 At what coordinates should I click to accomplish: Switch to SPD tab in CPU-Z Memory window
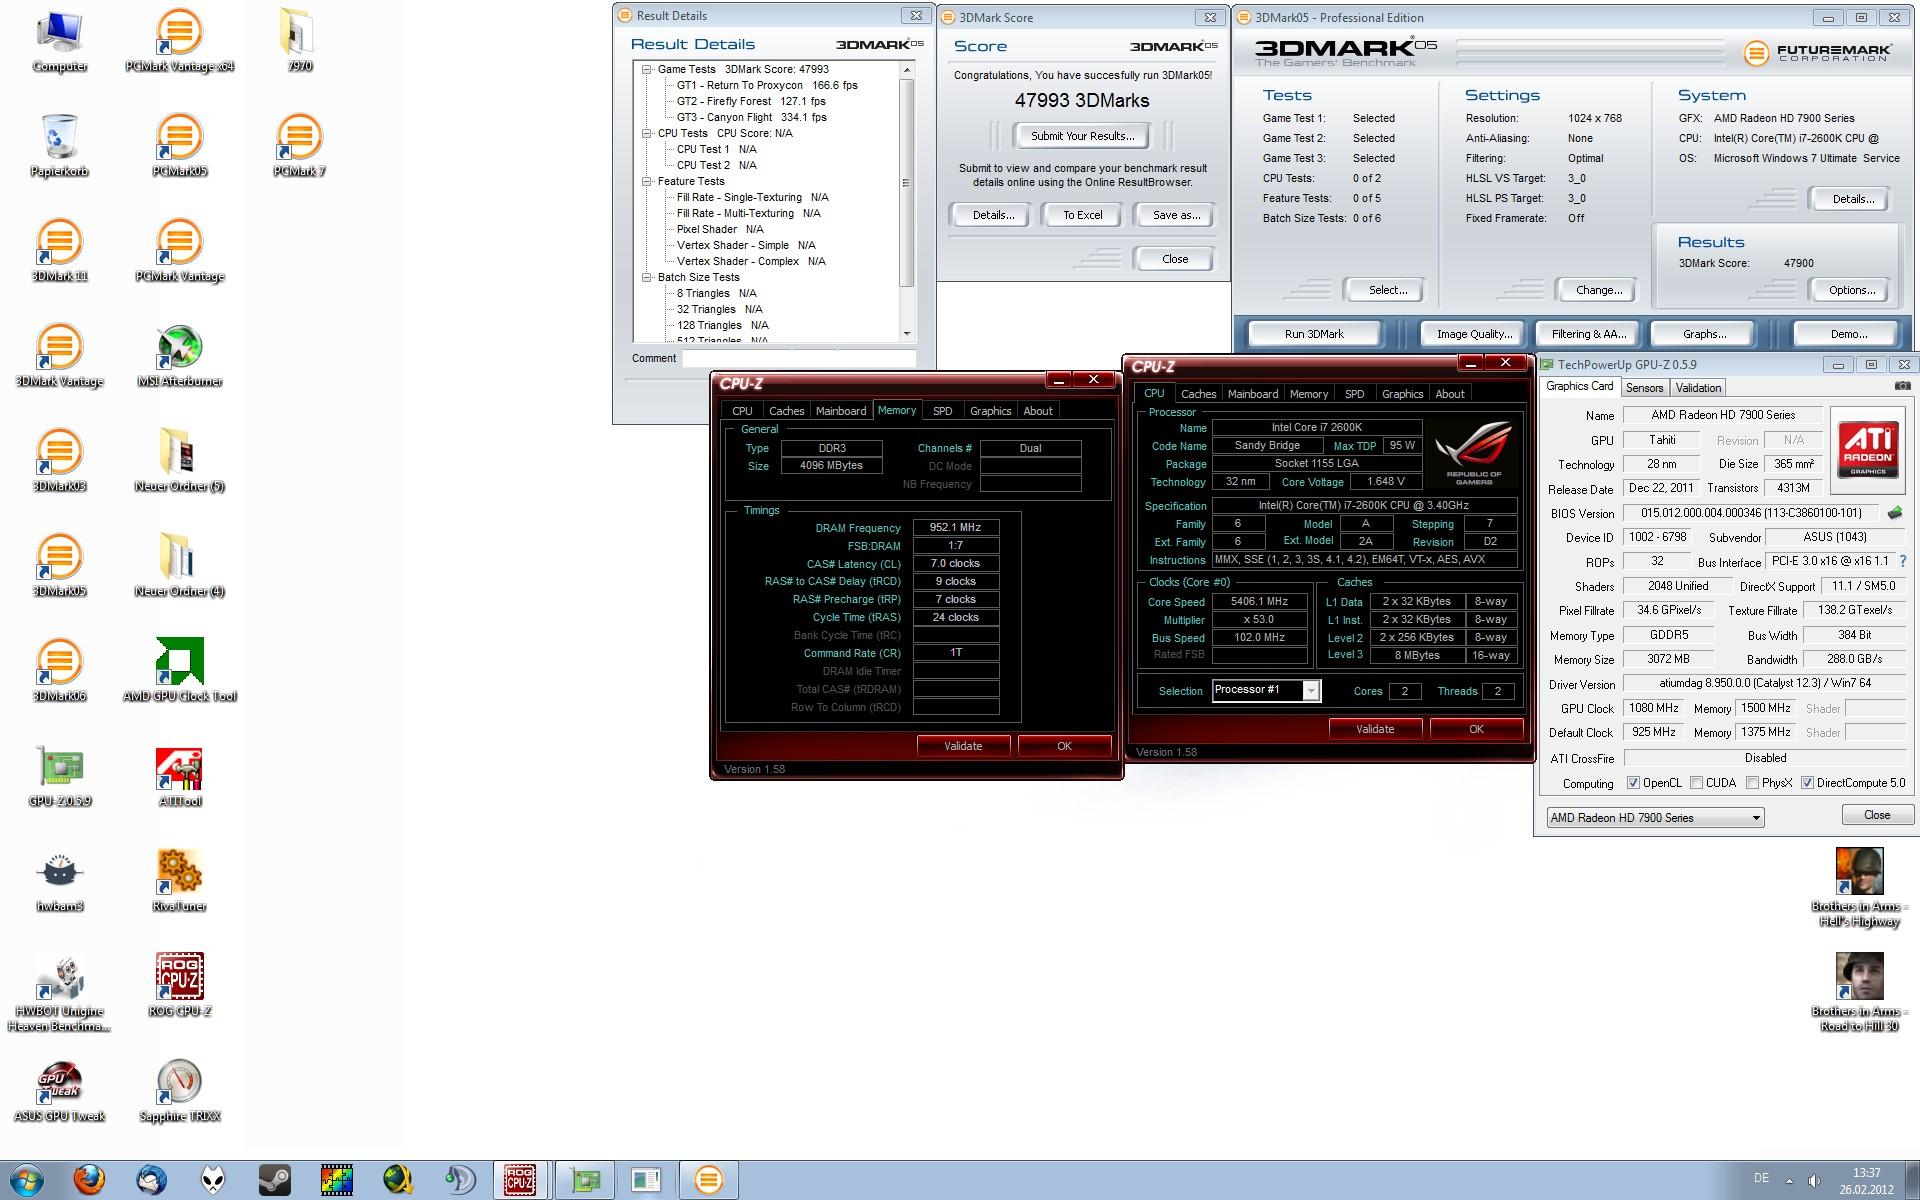coord(942,411)
